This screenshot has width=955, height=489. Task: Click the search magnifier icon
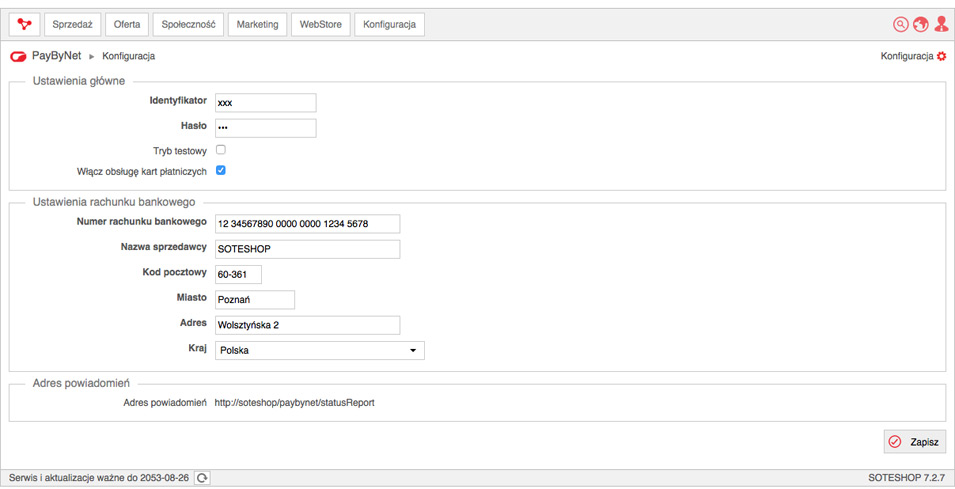pyautogui.click(x=900, y=24)
